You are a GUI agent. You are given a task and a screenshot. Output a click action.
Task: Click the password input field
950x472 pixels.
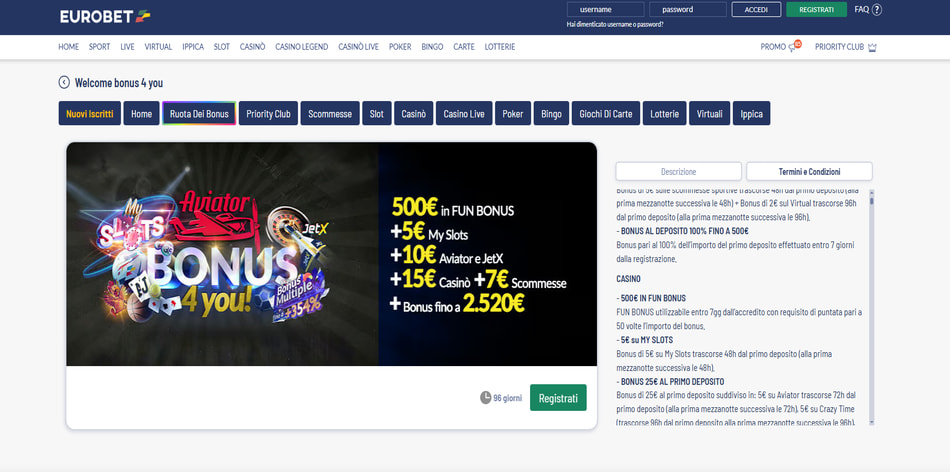click(x=688, y=10)
